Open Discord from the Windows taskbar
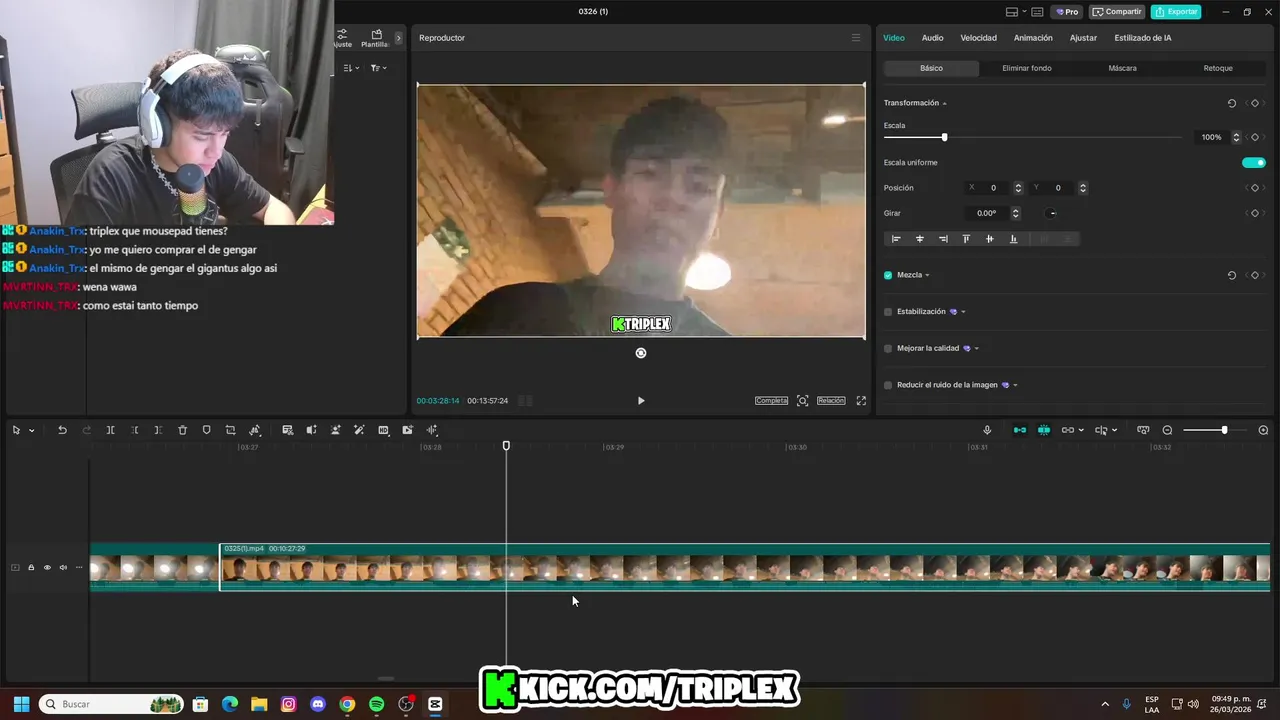This screenshot has height=720, width=1280. click(318, 704)
